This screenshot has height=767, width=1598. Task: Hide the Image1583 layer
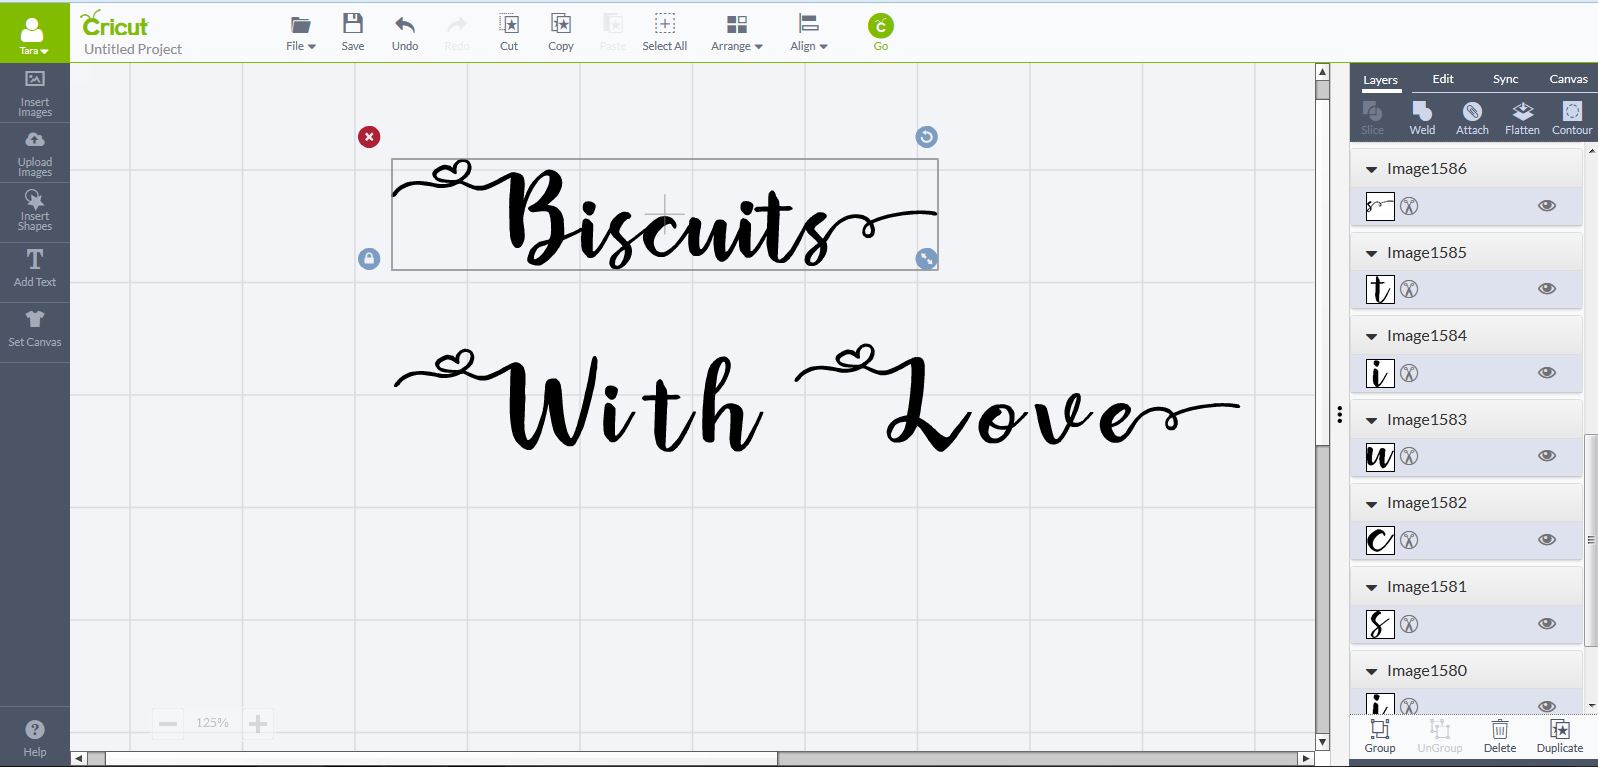[x=1547, y=456]
